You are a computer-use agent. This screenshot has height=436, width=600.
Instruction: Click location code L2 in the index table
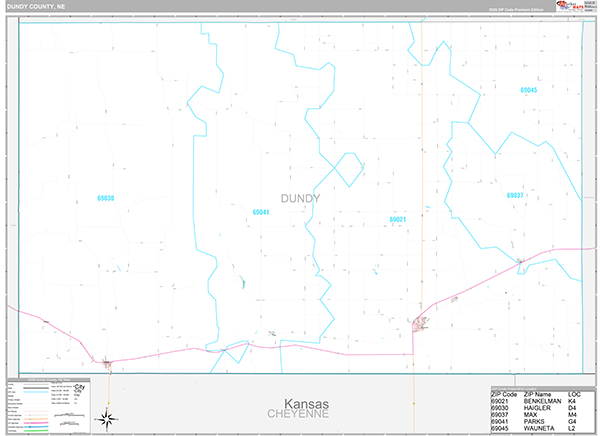point(572,428)
